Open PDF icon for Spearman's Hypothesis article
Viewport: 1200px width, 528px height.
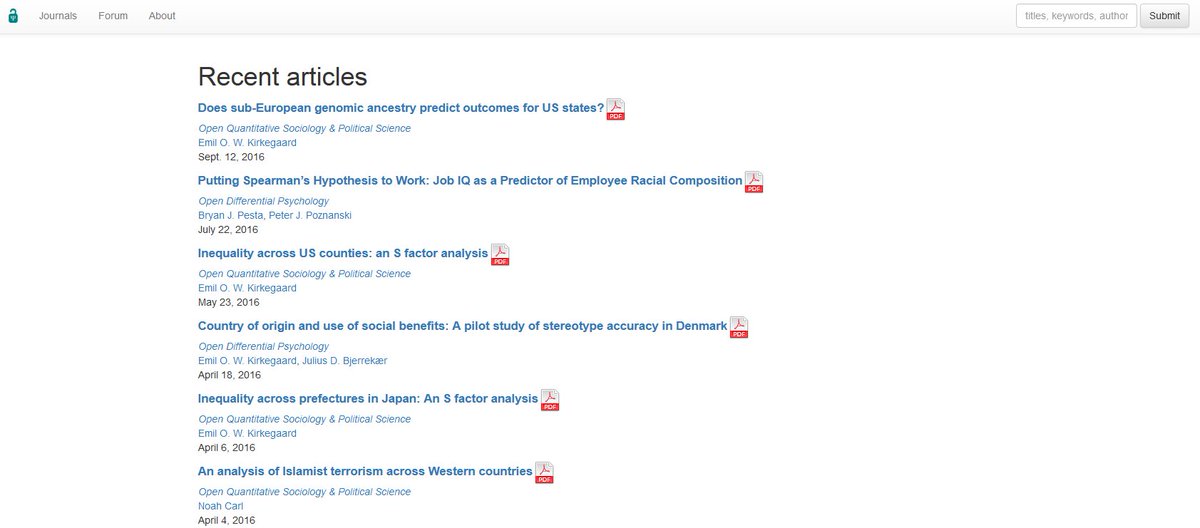(x=754, y=182)
